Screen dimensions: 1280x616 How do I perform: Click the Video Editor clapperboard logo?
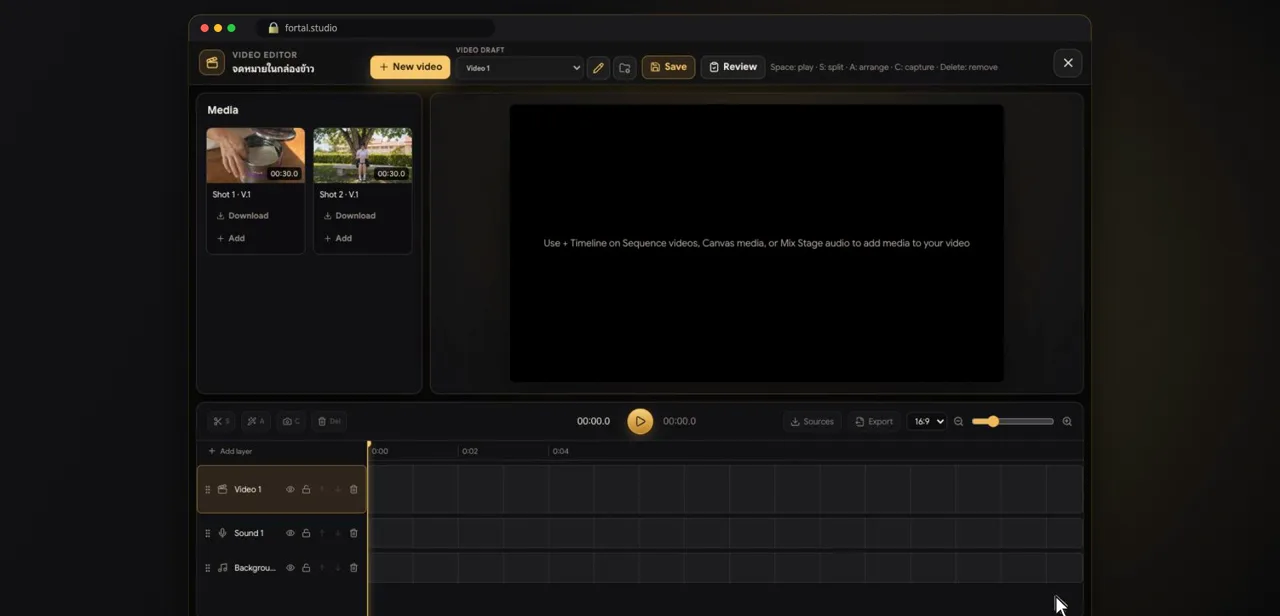[212, 63]
